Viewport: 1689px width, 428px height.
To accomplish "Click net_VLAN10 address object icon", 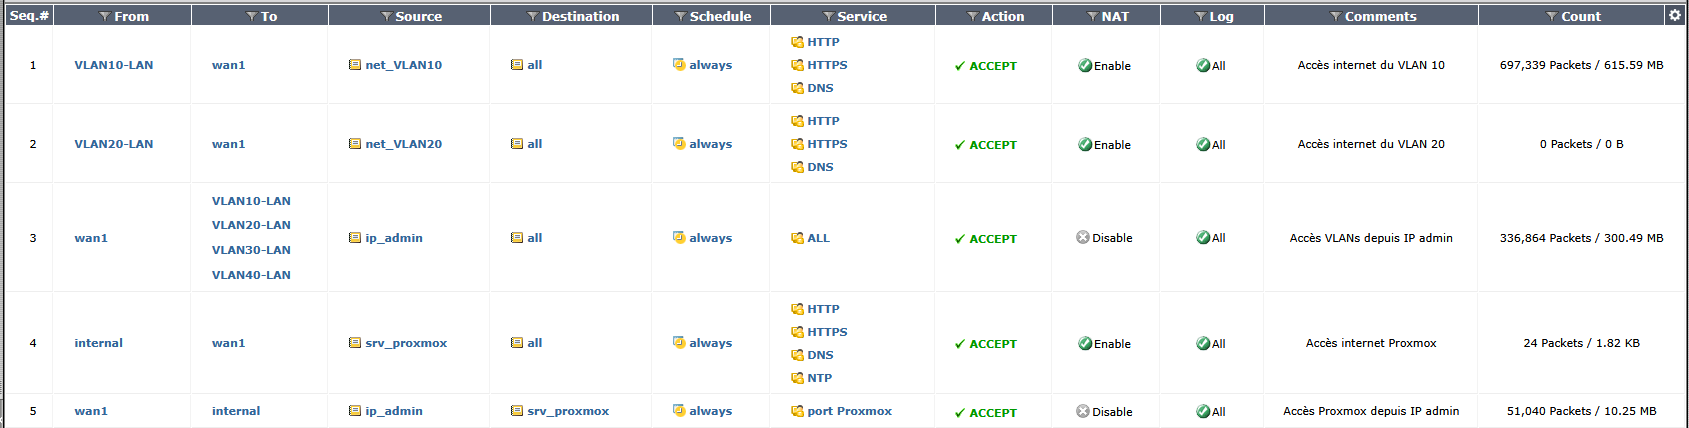I will tap(355, 65).
